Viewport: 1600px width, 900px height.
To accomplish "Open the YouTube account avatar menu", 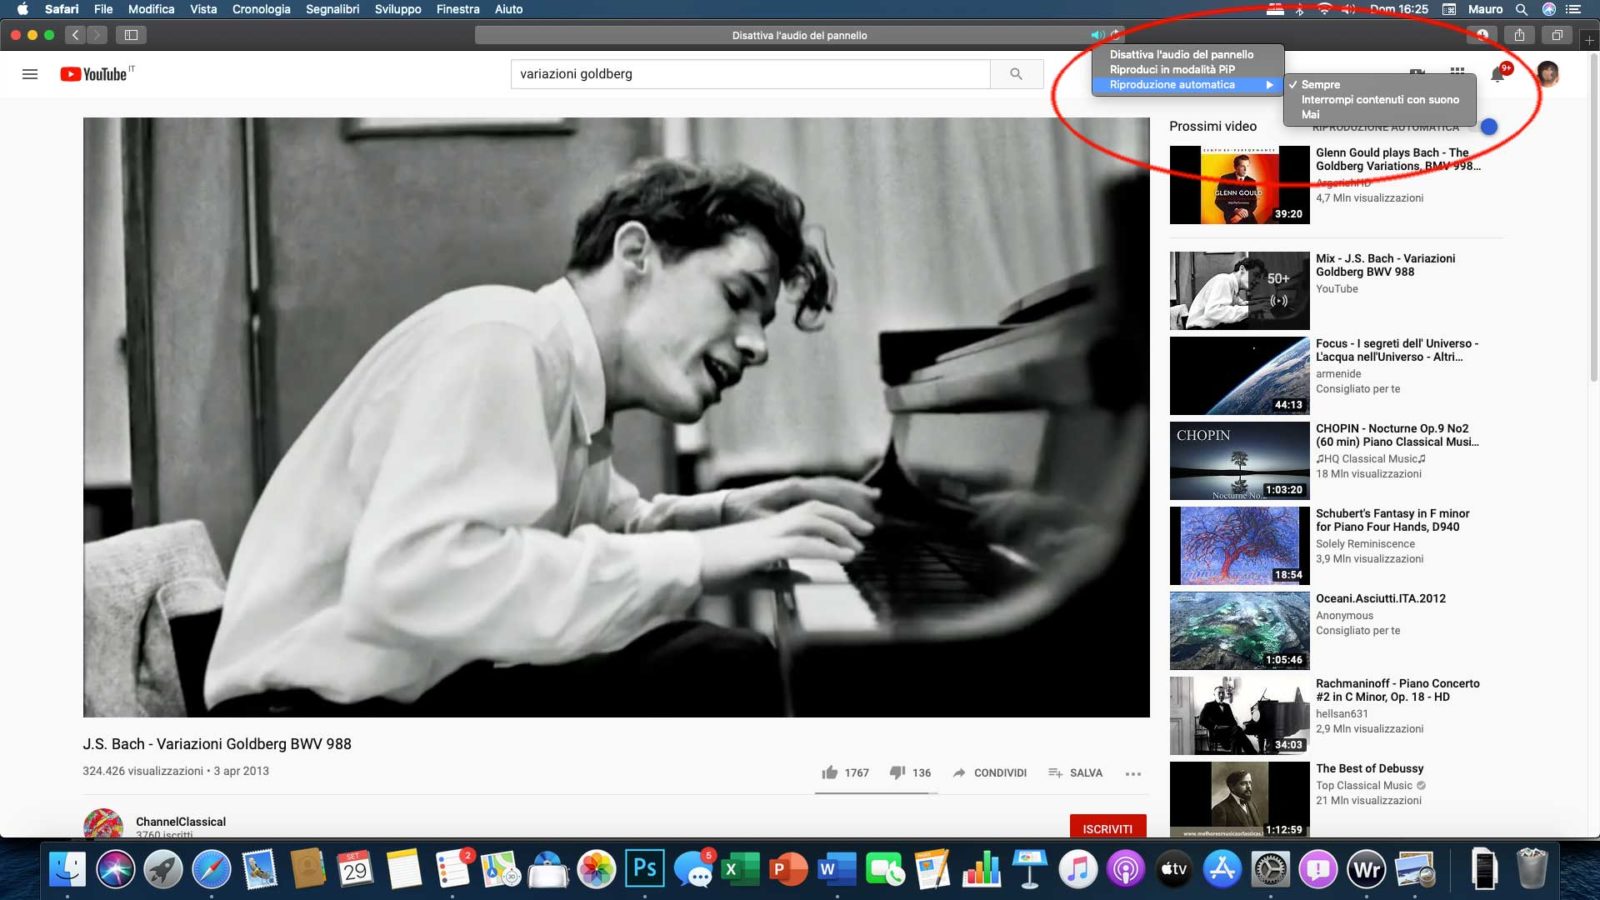I will [1547, 73].
